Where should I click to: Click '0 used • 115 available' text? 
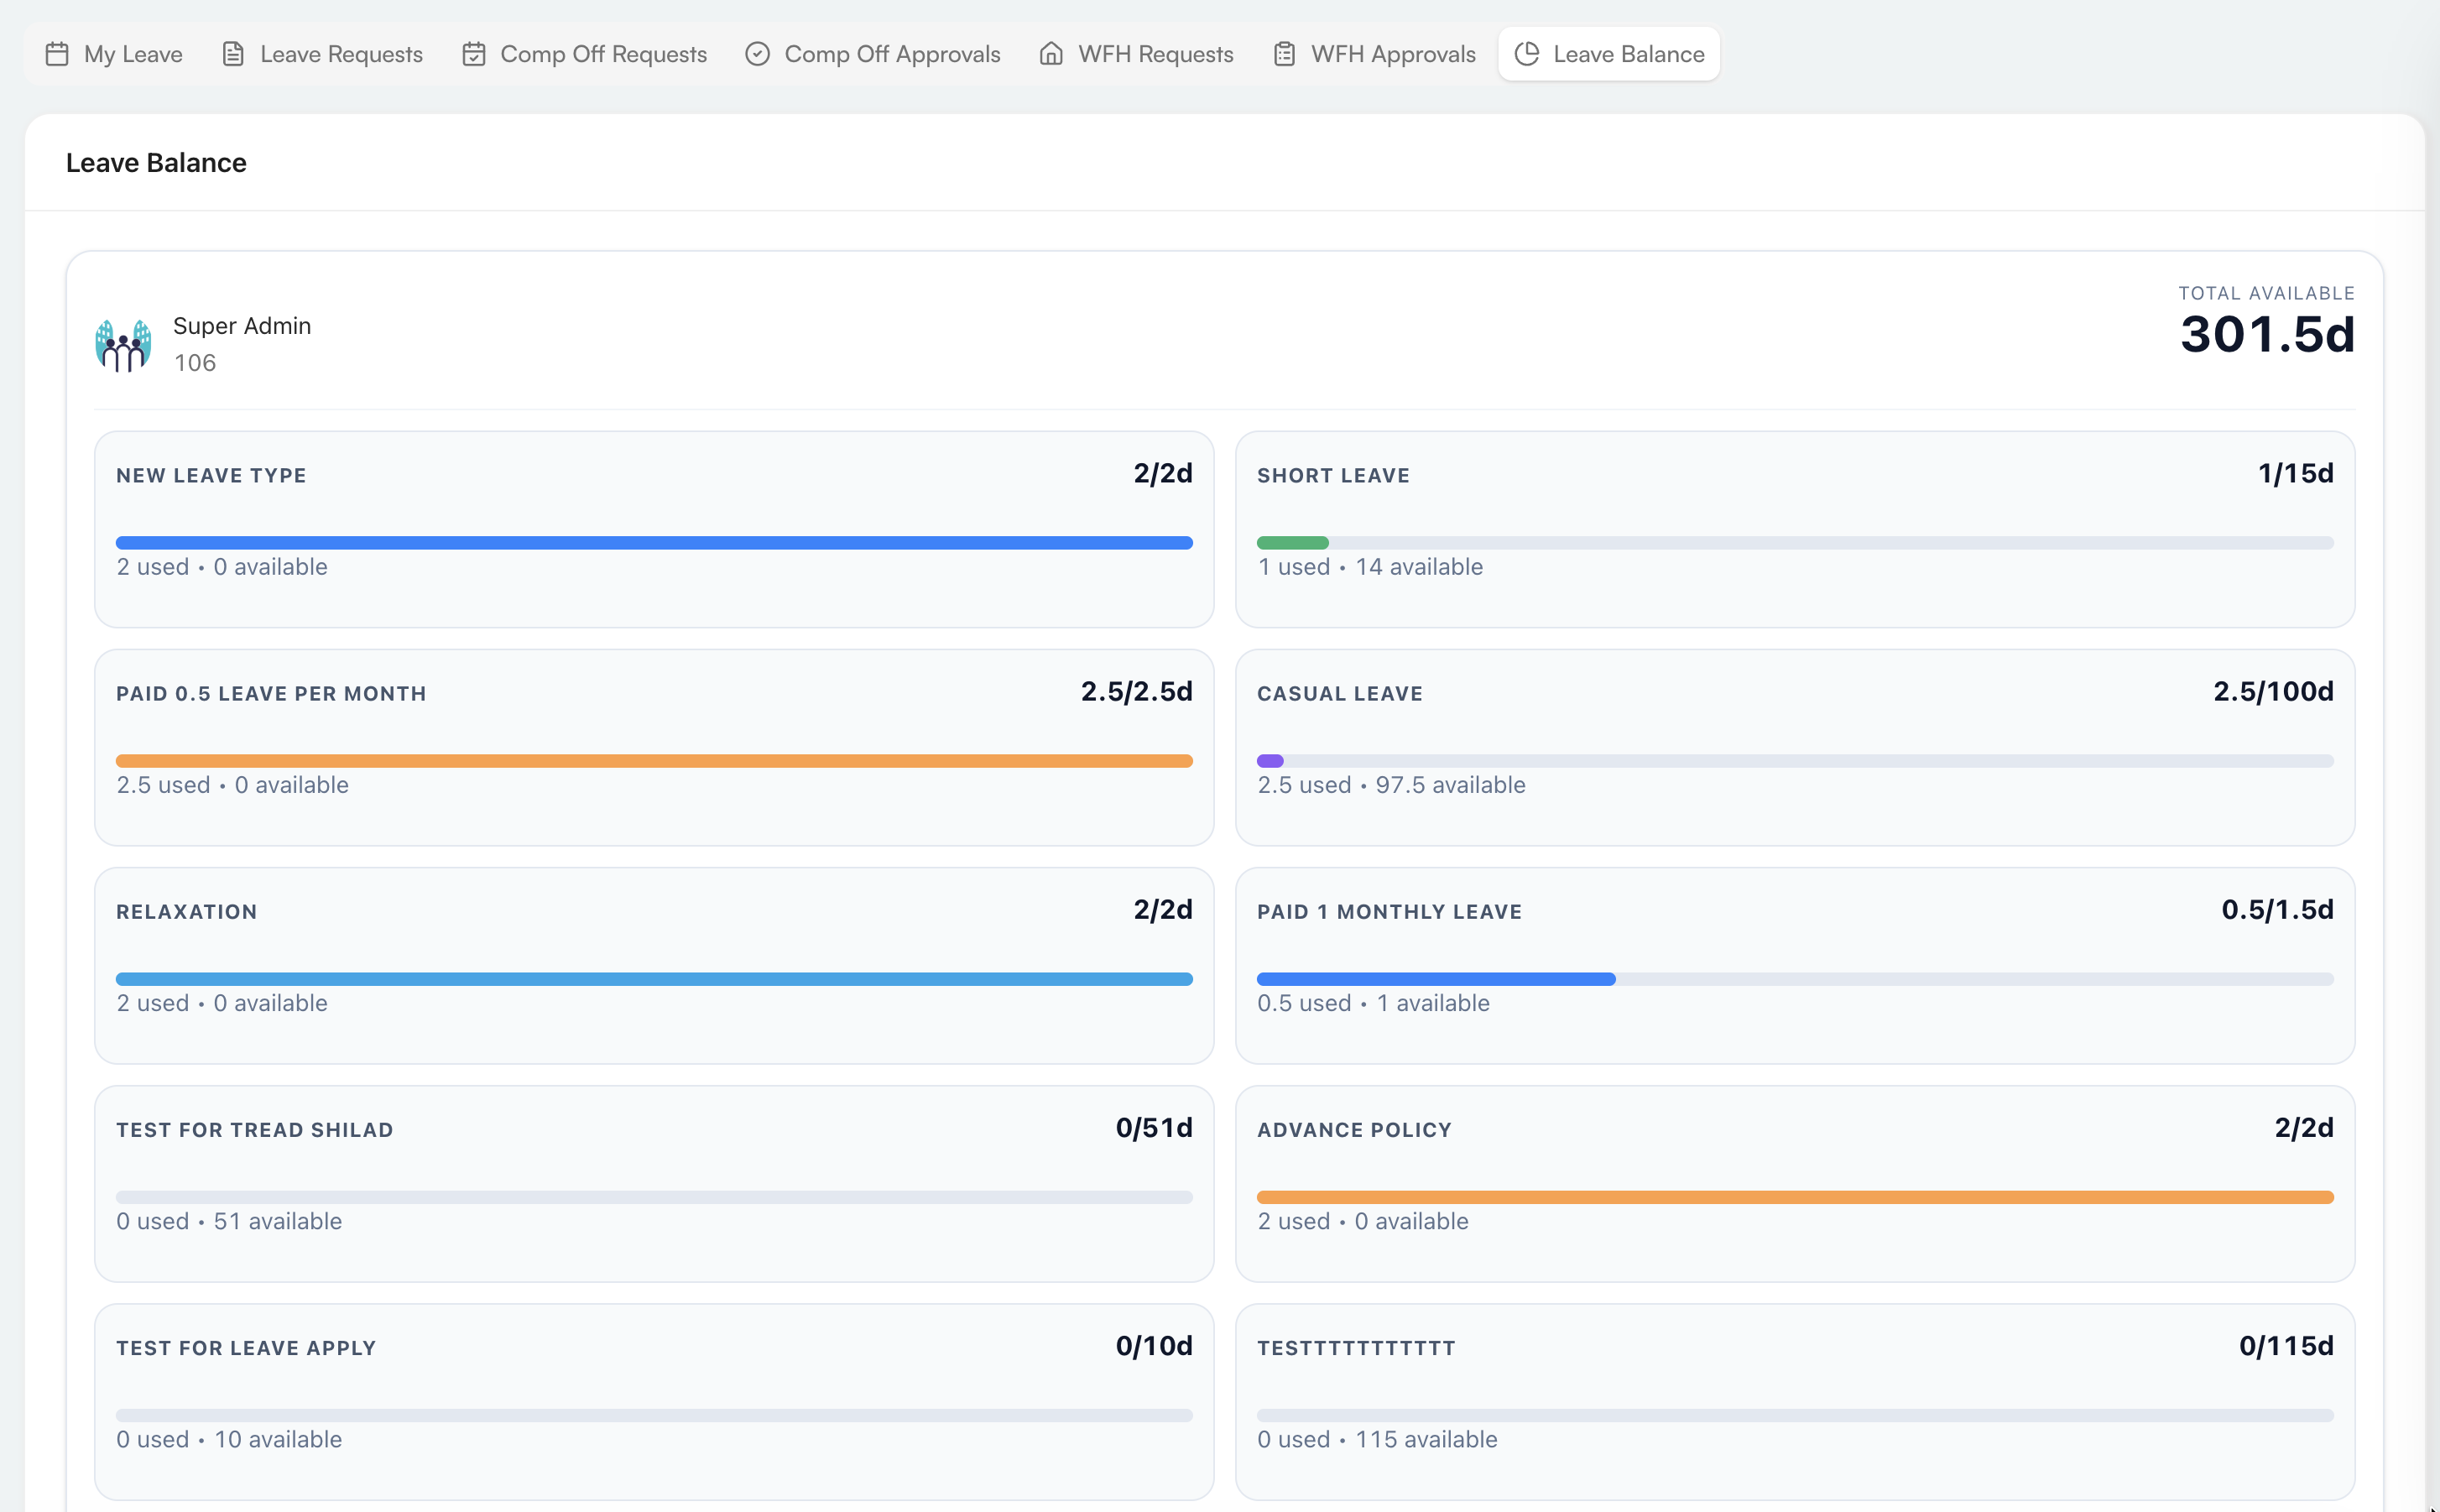(x=1377, y=1439)
